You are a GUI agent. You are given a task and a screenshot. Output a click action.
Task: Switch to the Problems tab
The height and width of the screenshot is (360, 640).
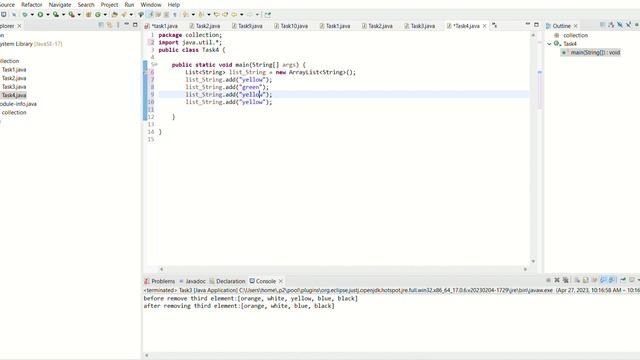(160, 281)
